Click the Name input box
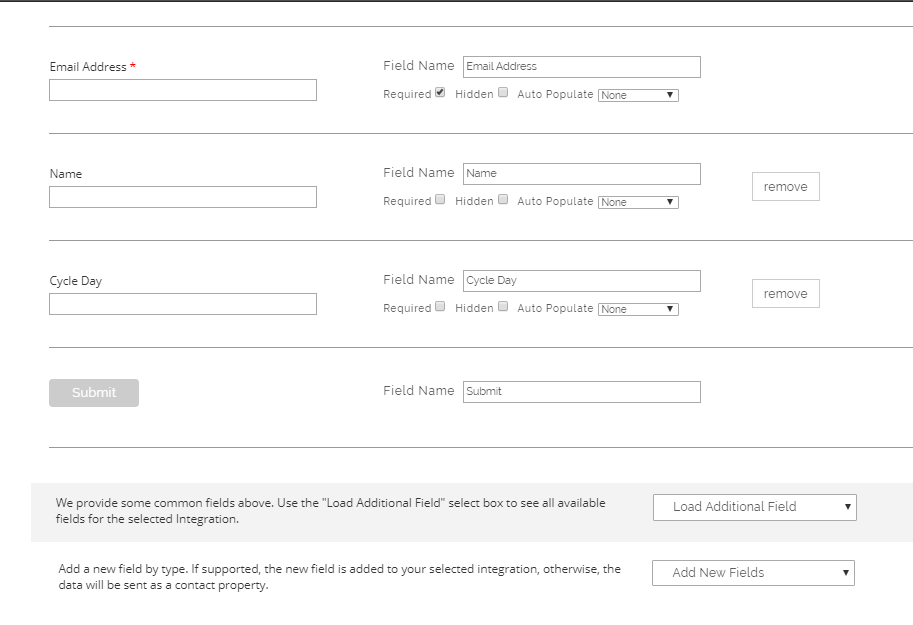This screenshot has width=913, height=625. pyautogui.click(x=182, y=196)
